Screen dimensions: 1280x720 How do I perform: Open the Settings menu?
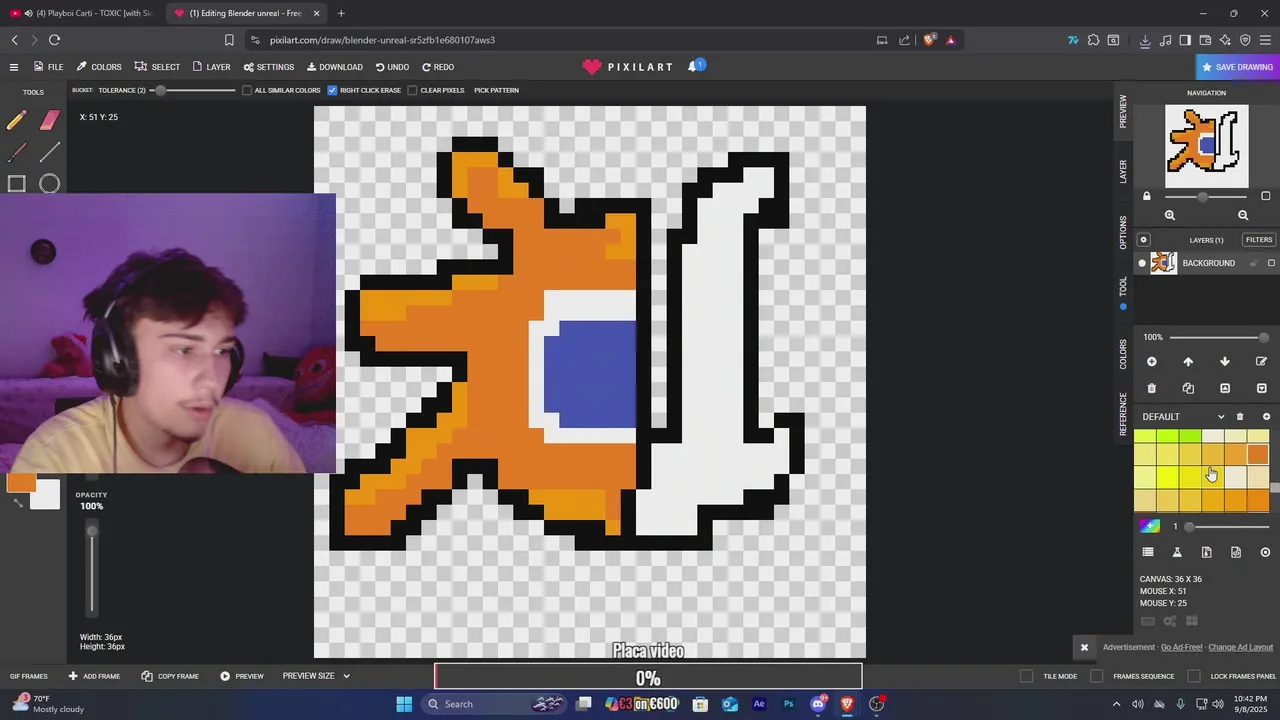pyautogui.click(x=269, y=67)
